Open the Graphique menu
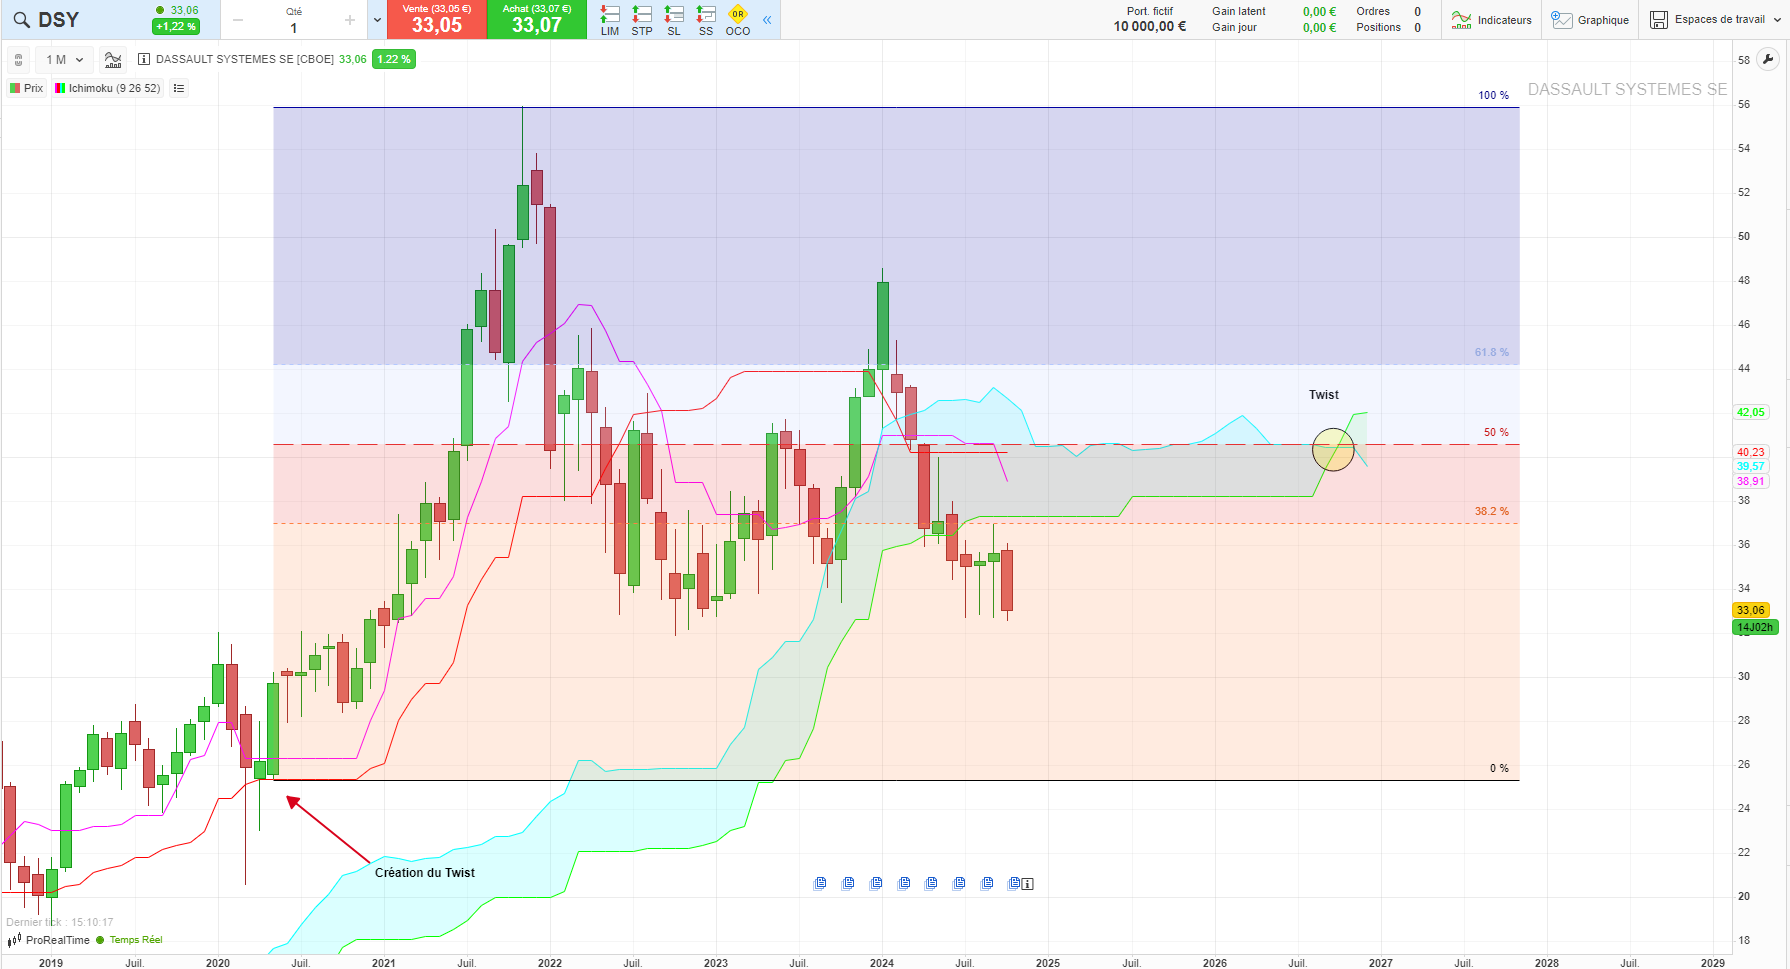The width and height of the screenshot is (1790, 969). click(1590, 20)
